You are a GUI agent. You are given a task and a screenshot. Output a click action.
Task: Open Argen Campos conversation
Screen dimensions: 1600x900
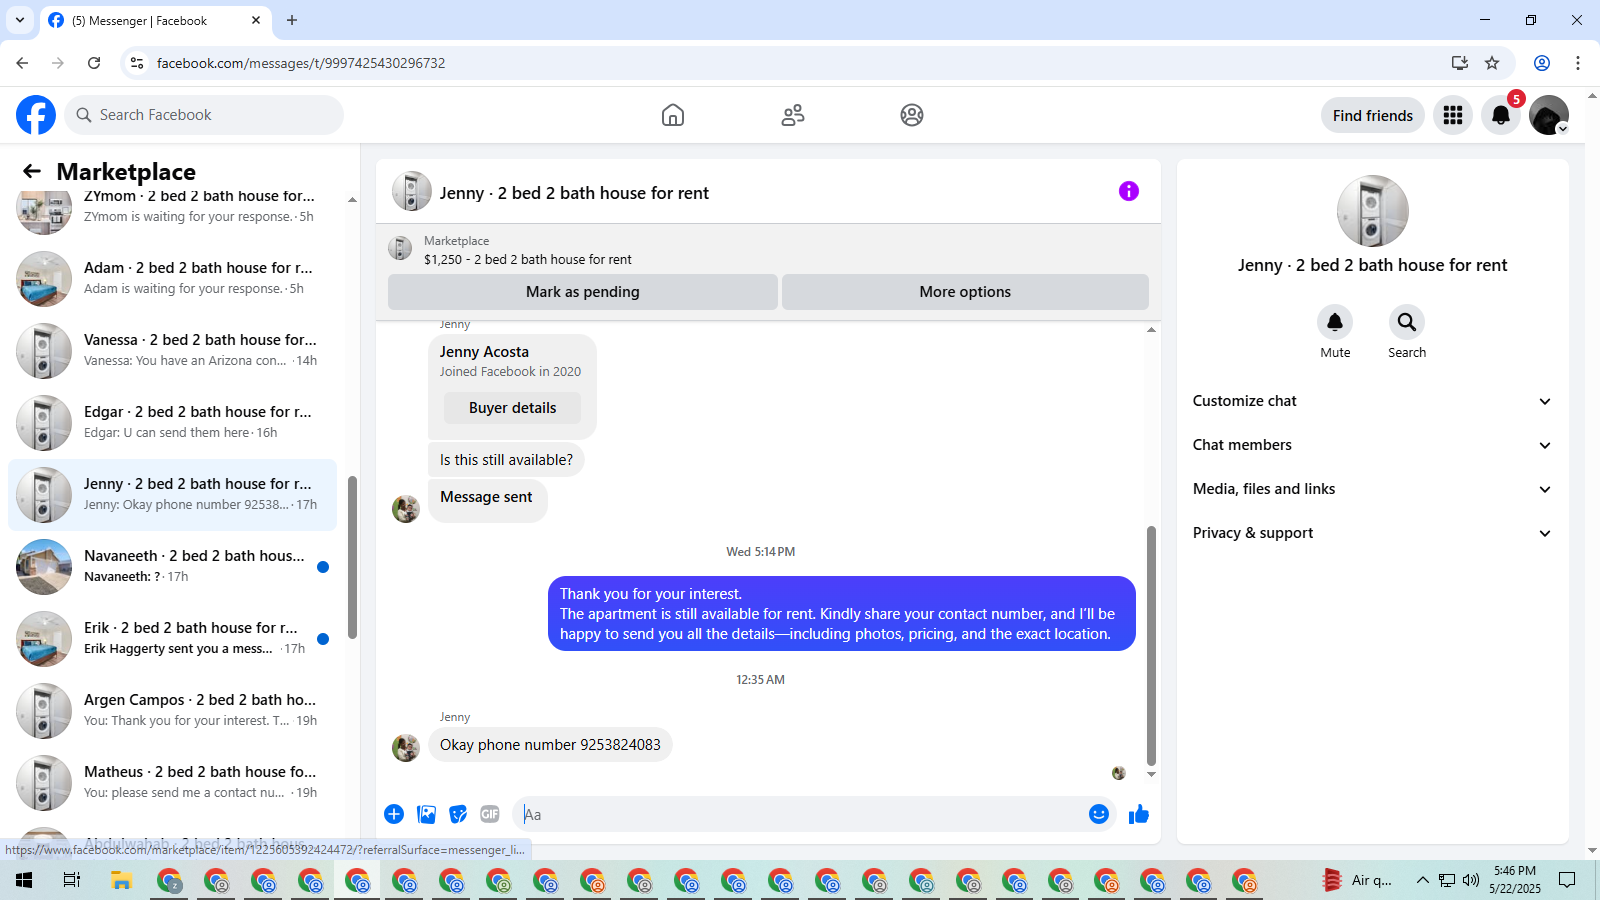(x=172, y=711)
